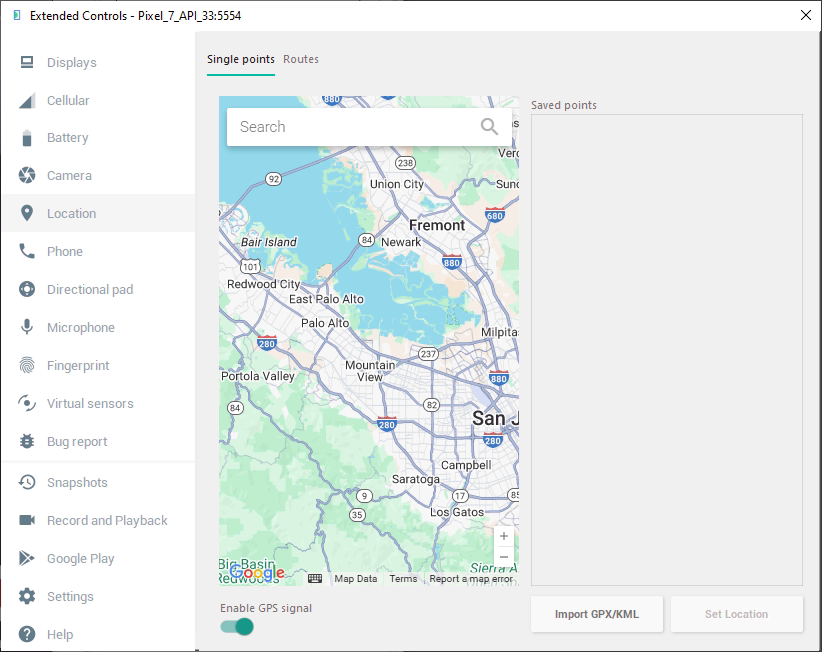Click the Set Location button
This screenshot has height=652, width=822.
coord(737,614)
